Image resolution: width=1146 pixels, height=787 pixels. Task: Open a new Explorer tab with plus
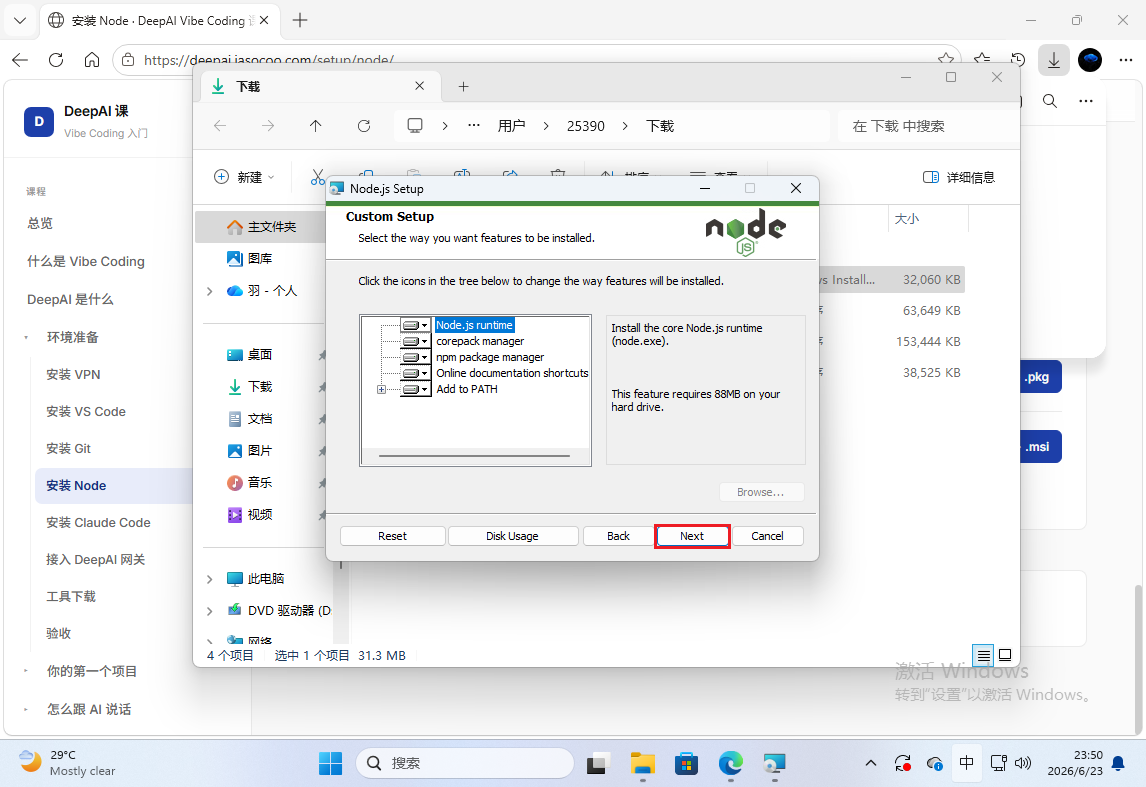coord(463,86)
